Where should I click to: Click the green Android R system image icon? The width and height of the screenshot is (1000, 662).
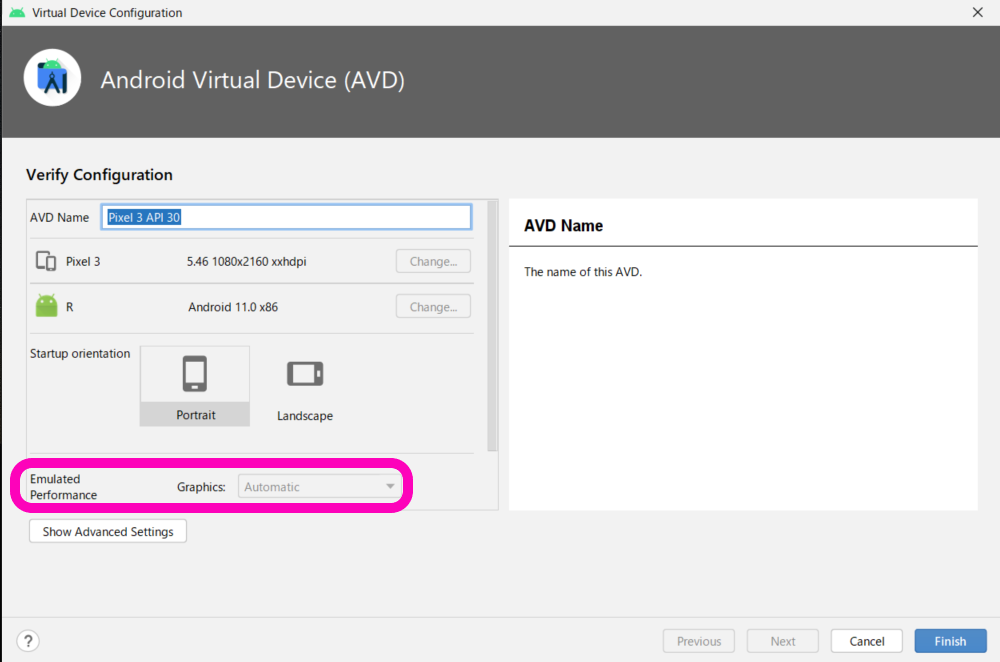pyautogui.click(x=47, y=305)
